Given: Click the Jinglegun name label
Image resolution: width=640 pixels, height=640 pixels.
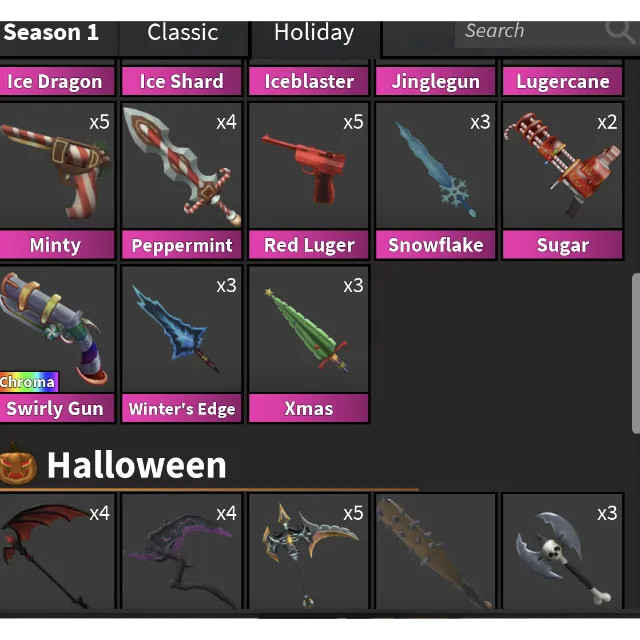Looking at the screenshot, I should coord(436,81).
